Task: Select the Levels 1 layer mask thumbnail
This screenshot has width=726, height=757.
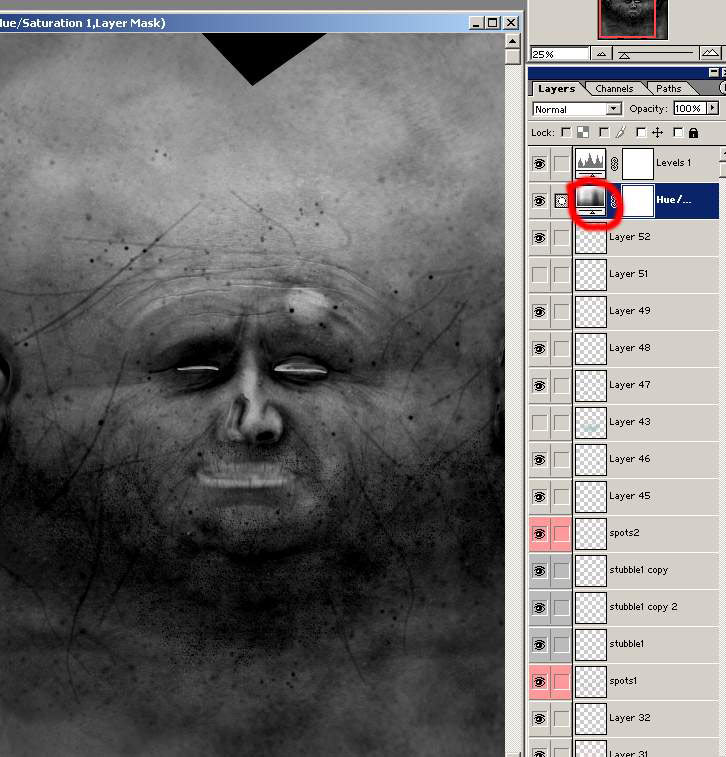Action: 637,163
